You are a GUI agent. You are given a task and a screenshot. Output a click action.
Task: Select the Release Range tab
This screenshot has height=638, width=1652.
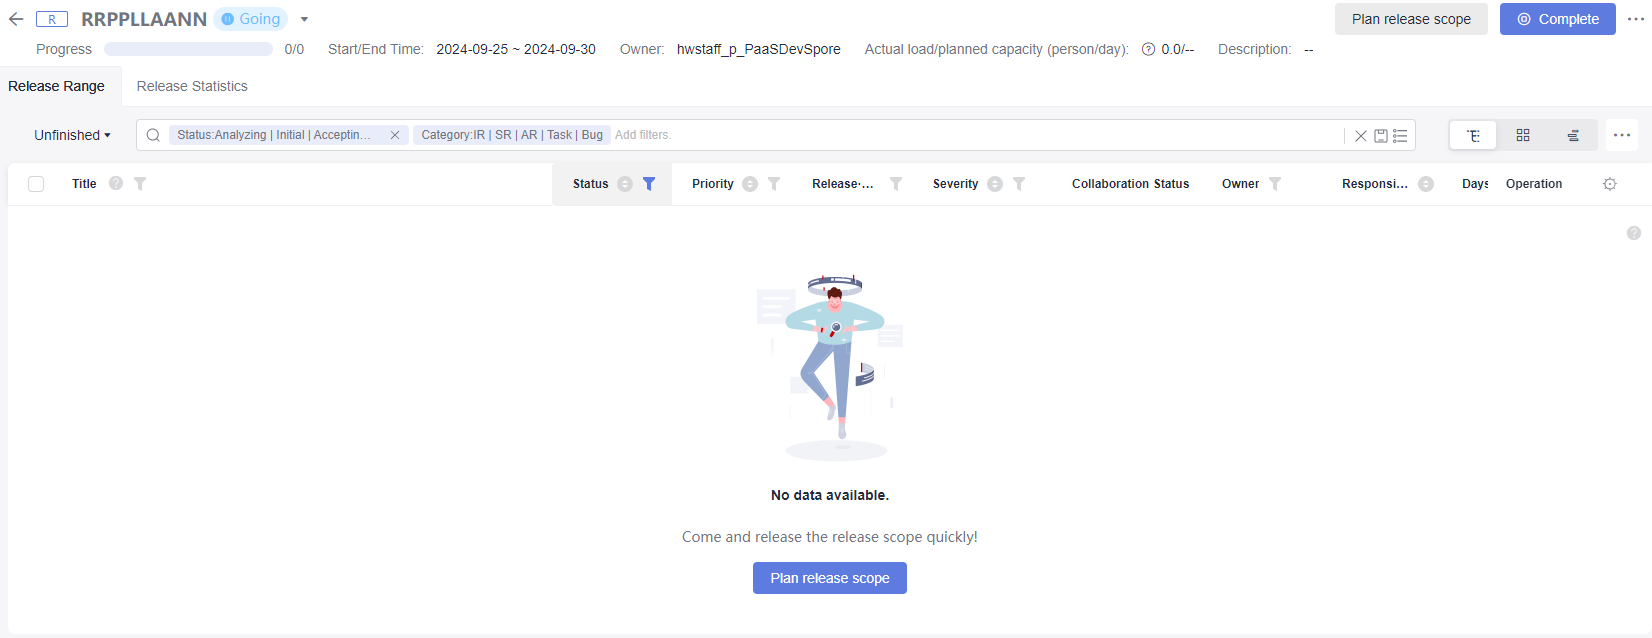coord(56,86)
